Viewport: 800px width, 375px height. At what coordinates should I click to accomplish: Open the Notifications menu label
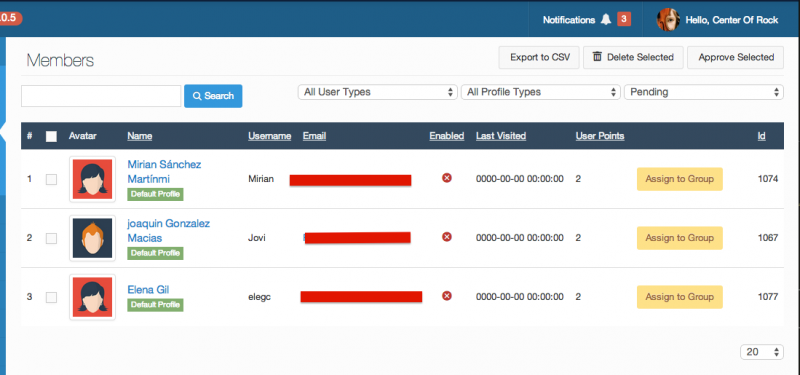point(569,20)
